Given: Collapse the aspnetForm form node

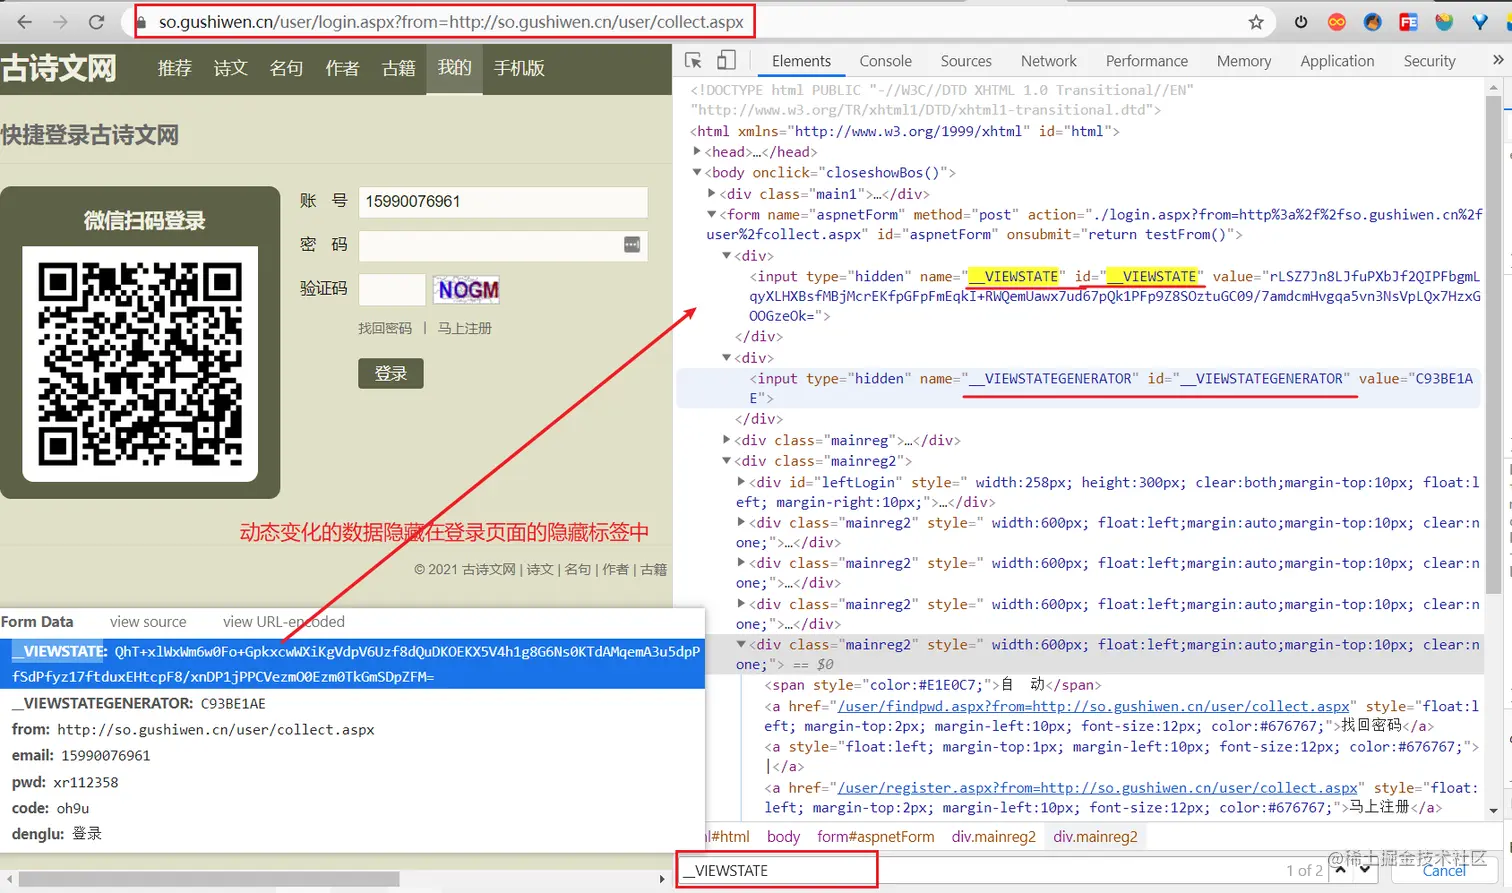Looking at the screenshot, I should click(x=712, y=215).
